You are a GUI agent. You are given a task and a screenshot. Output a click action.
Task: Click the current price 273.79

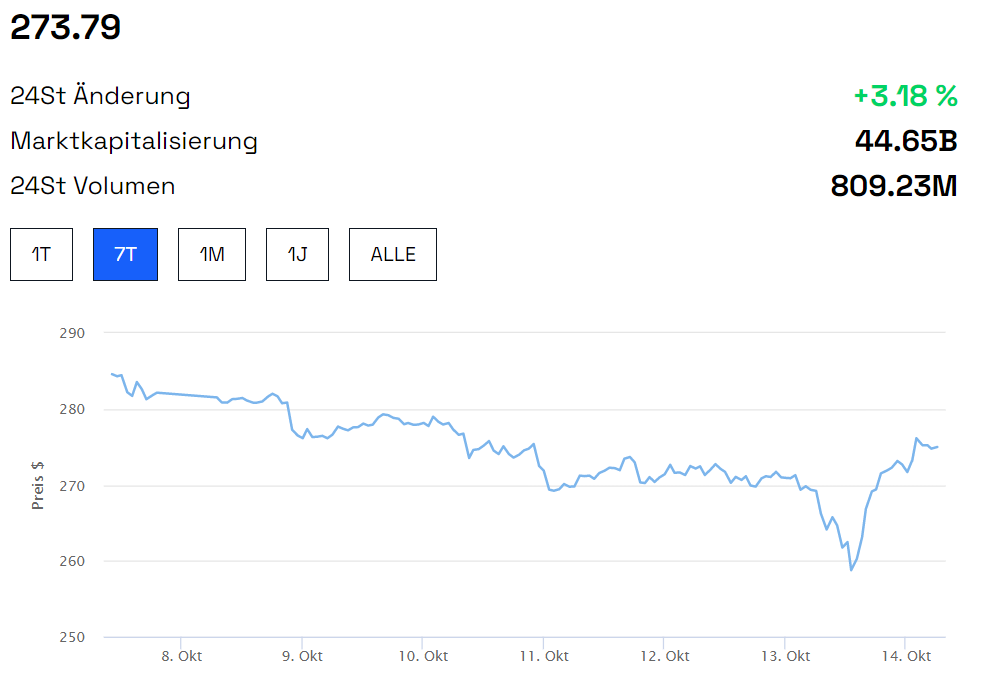(x=66, y=27)
